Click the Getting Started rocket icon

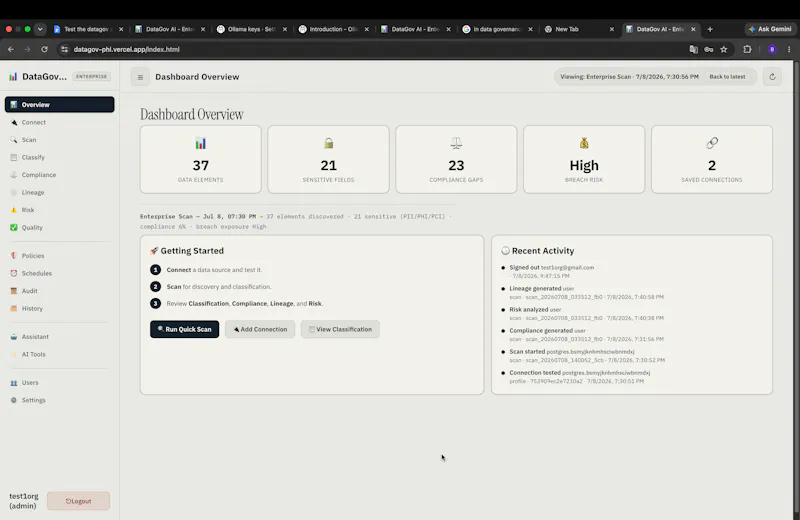coord(154,251)
